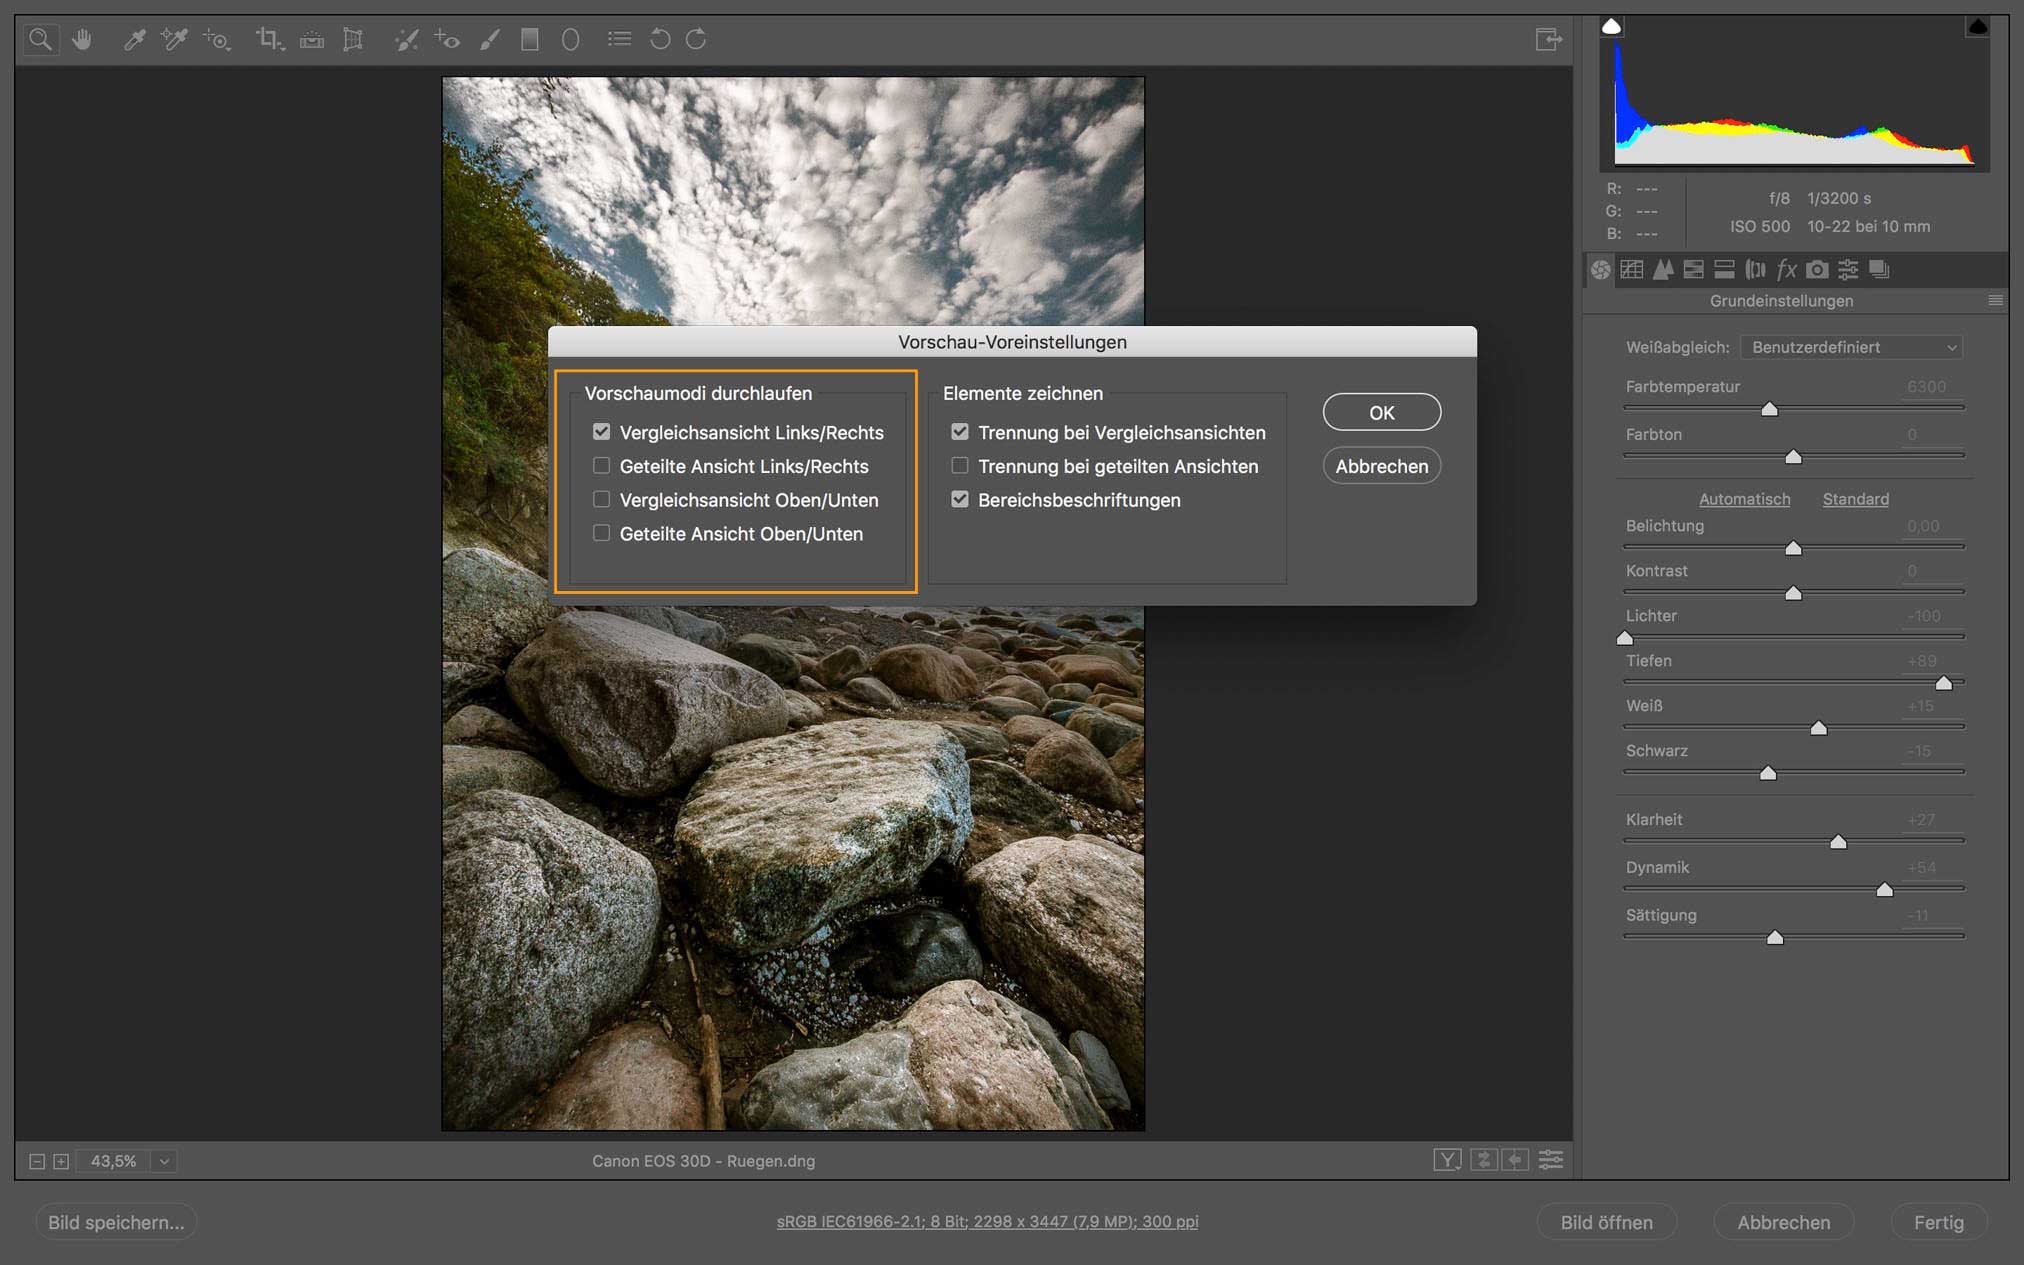2024x1265 pixels.
Task: Click the Klarheit slider handle
Action: [1838, 842]
